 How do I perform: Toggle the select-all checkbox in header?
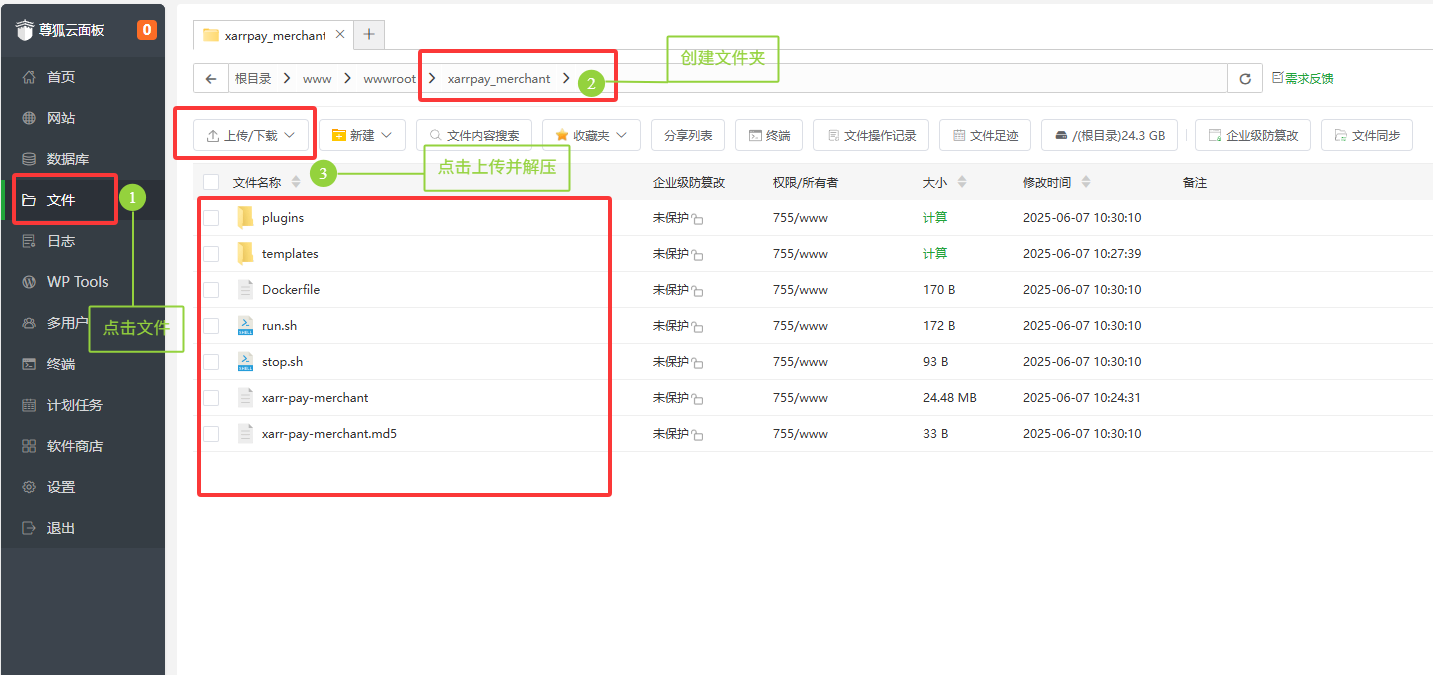tap(211, 182)
